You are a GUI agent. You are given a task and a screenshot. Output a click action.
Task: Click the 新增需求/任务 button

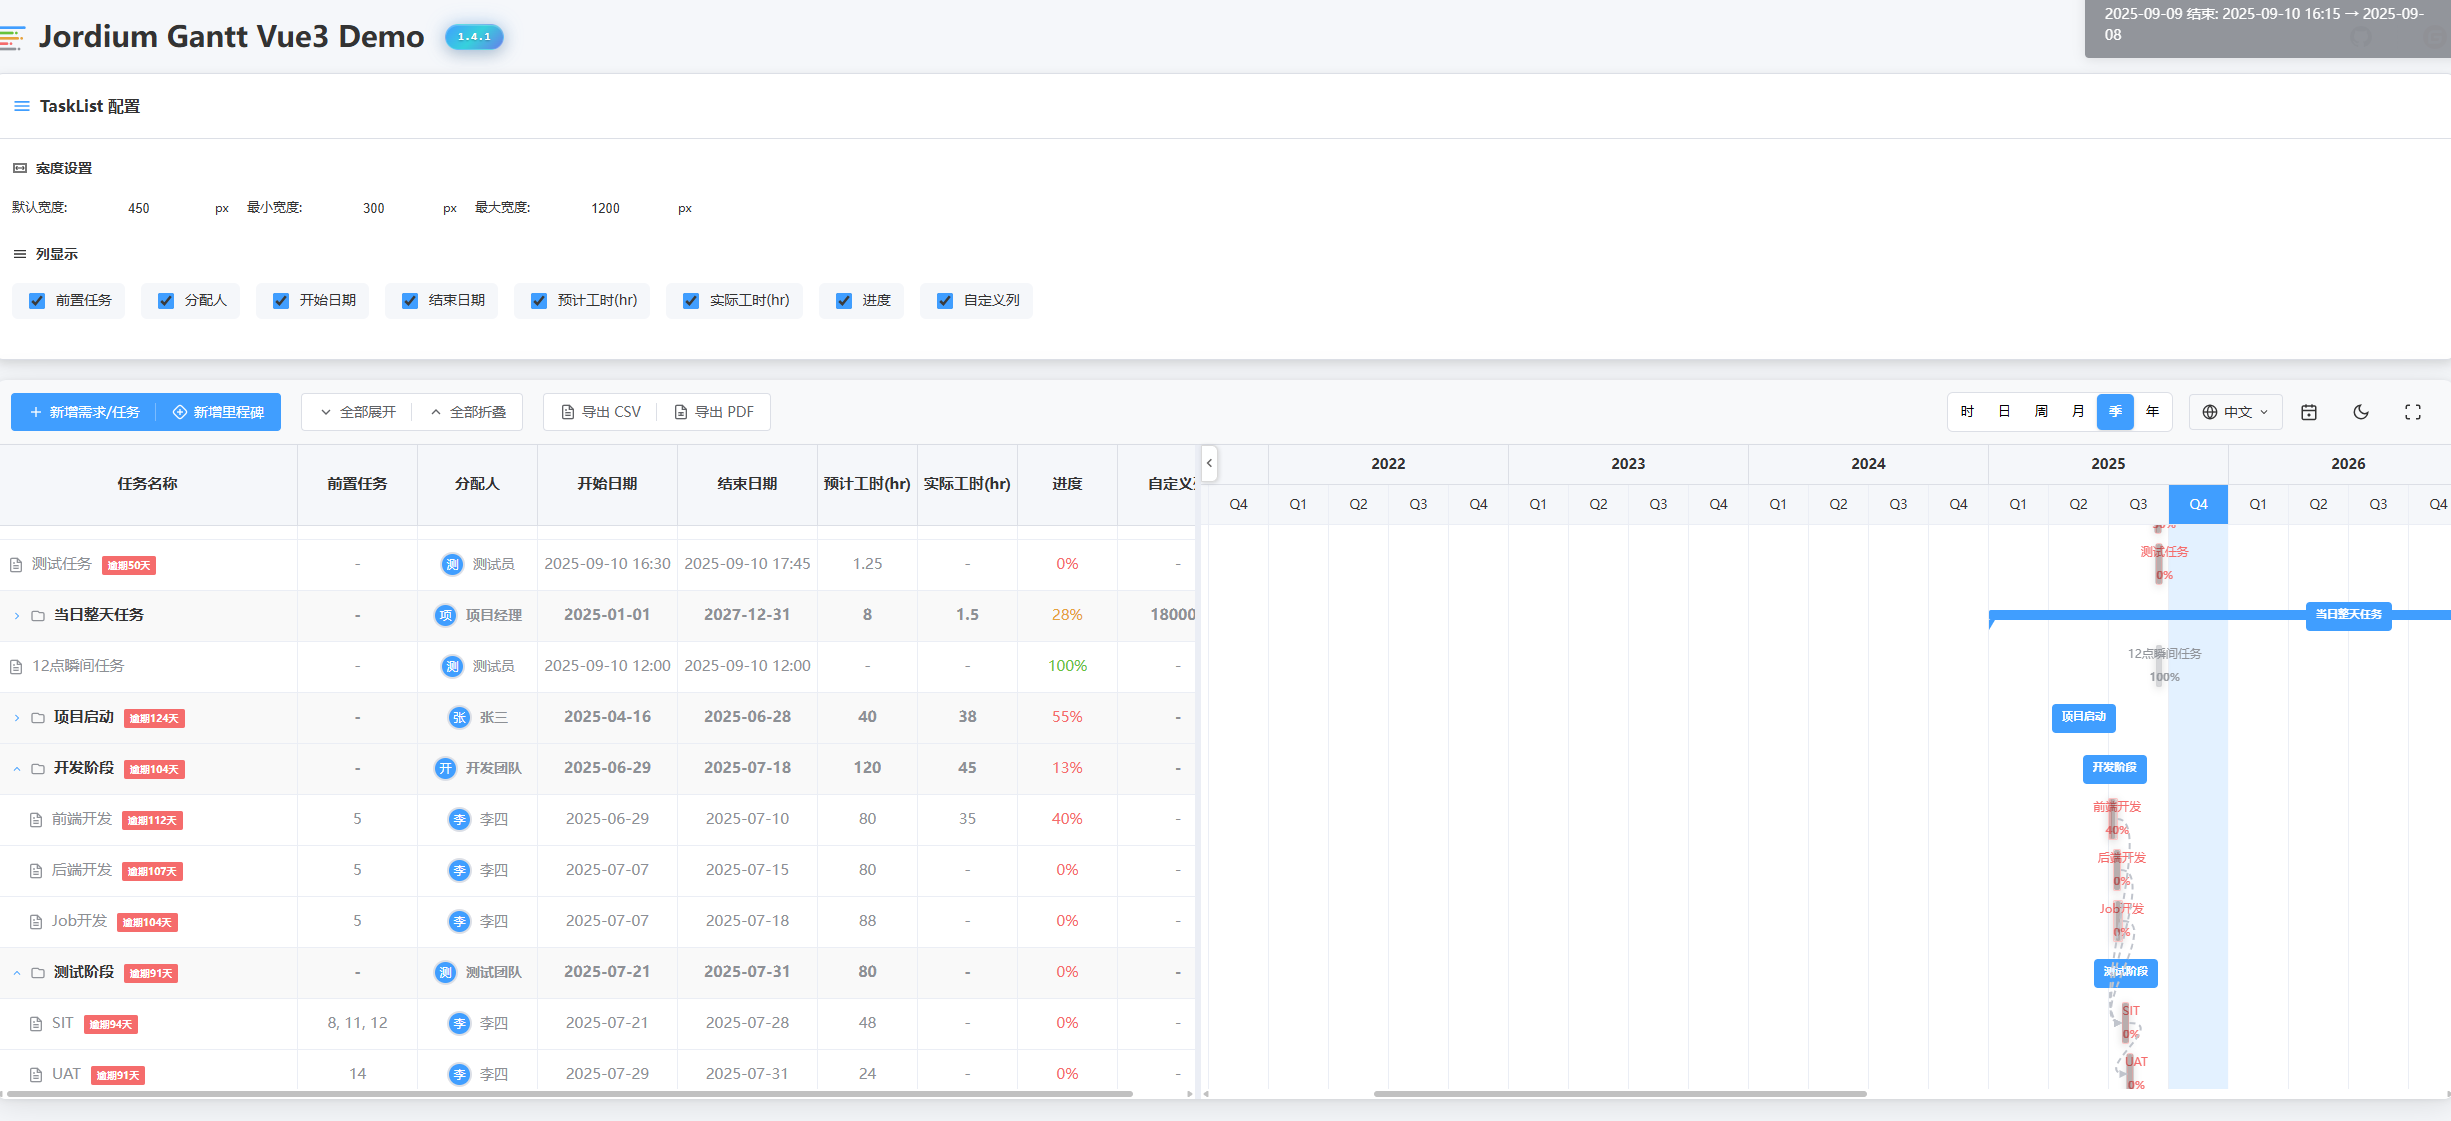click(85, 412)
